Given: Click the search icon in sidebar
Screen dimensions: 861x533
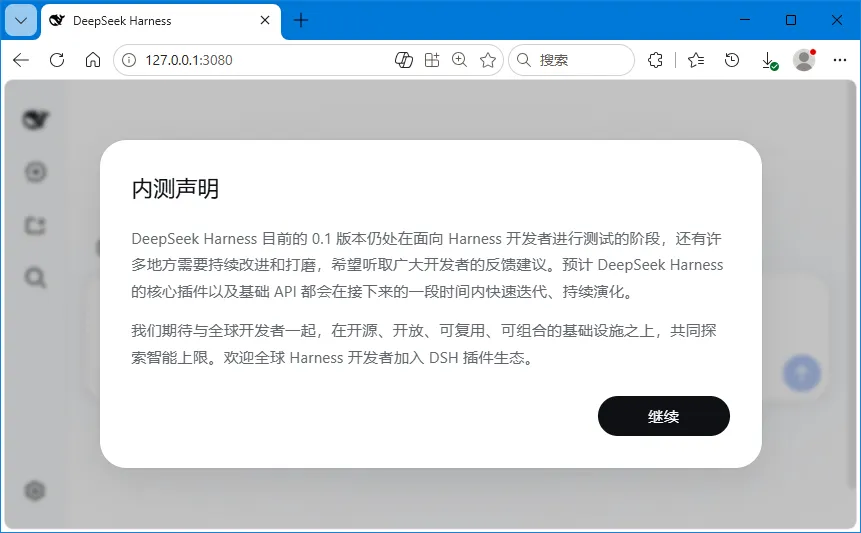Looking at the screenshot, I should pyautogui.click(x=36, y=277).
